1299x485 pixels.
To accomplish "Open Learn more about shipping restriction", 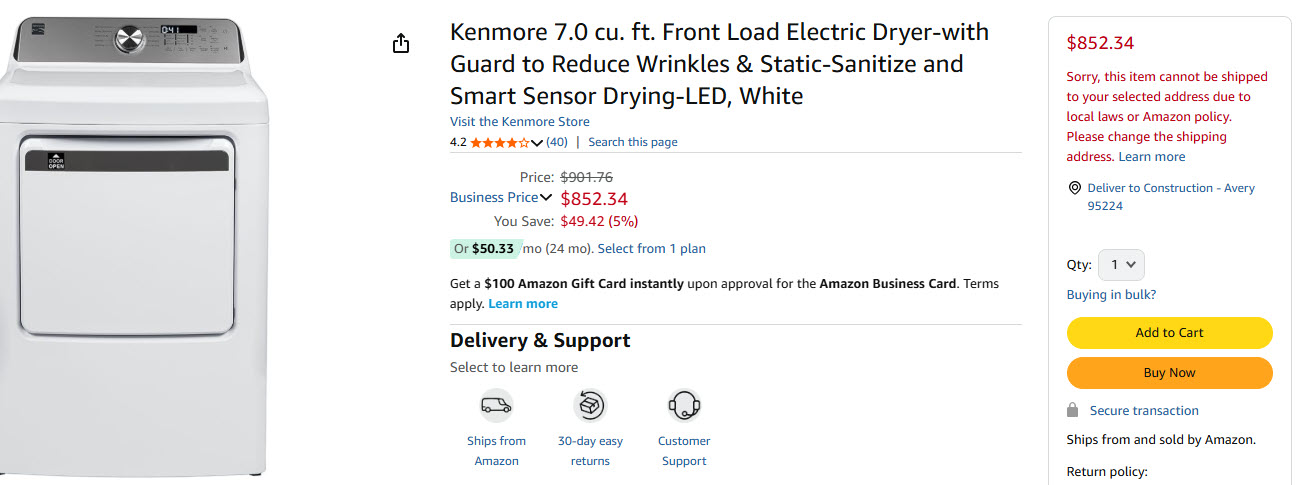I will tap(1152, 157).
